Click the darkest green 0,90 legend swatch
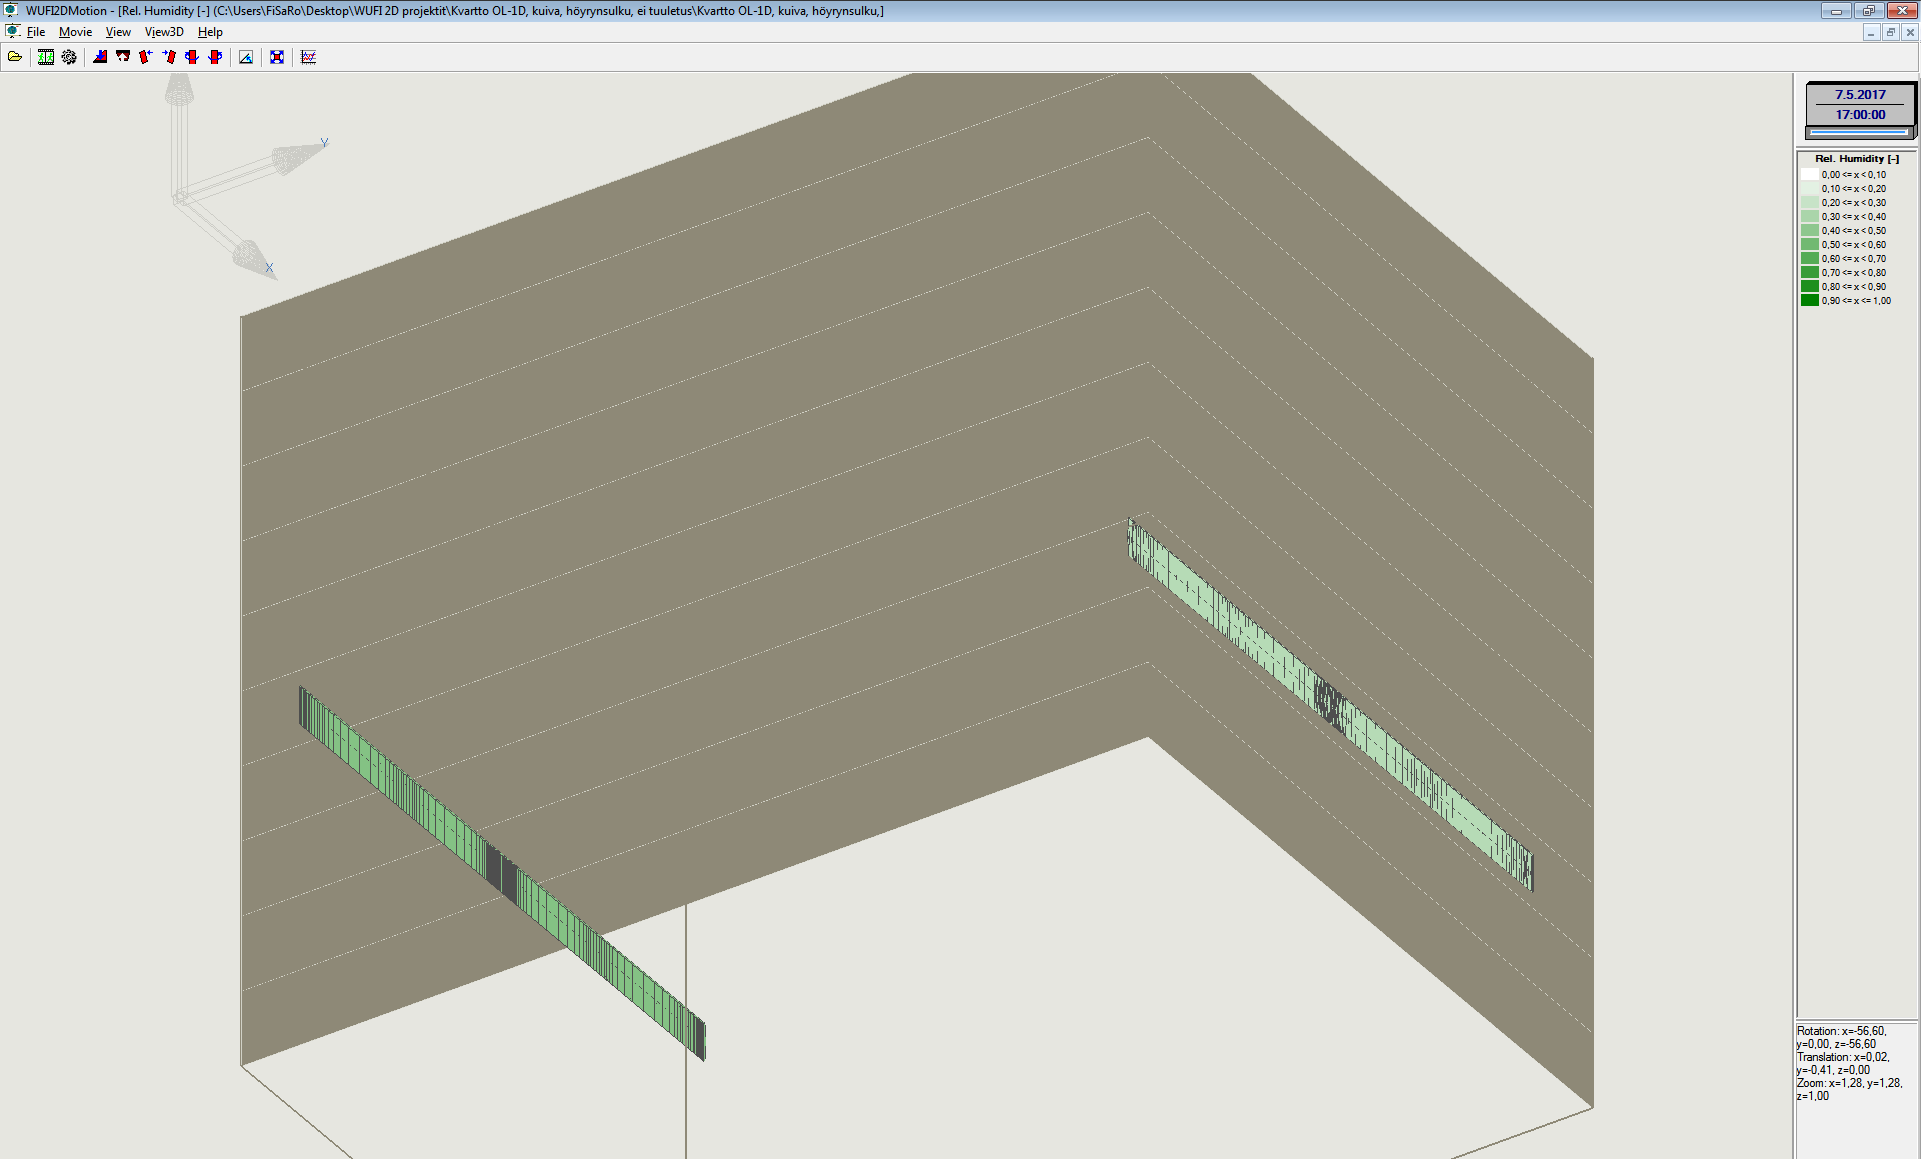Screen dimensions: 1921x1159 pyautogui.click(x=1809, y=300)
